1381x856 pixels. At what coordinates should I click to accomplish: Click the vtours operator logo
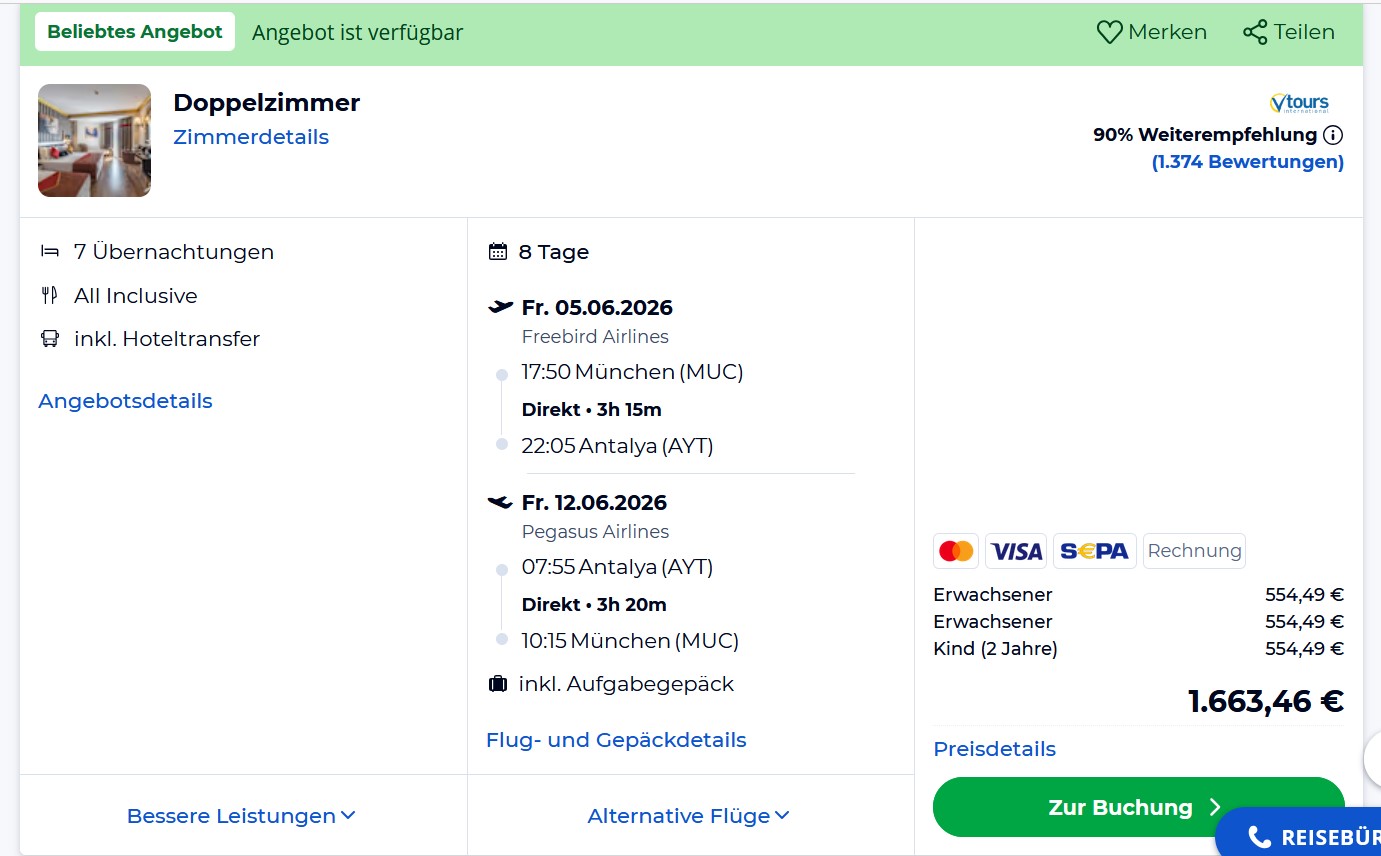pos(1299,103)
